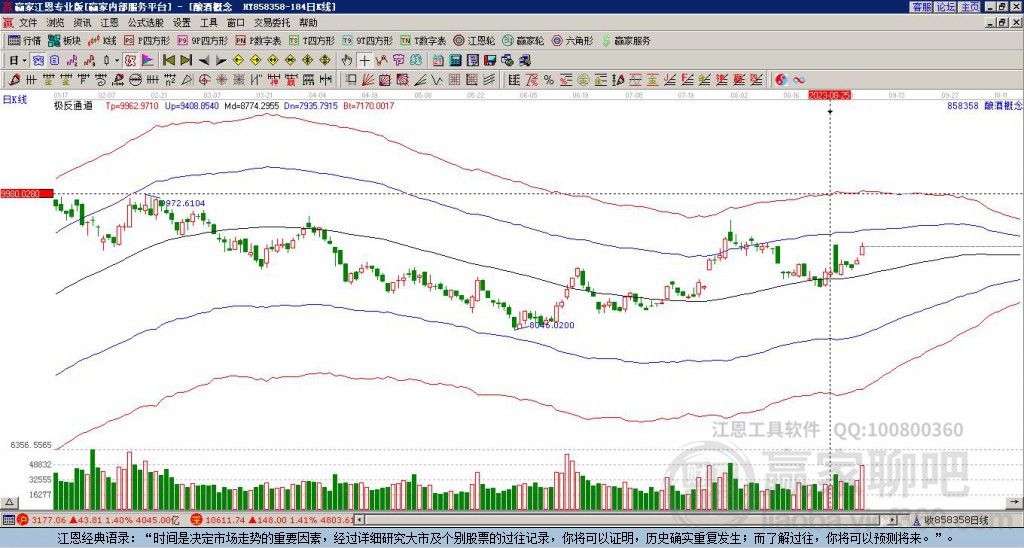Open the 9P四方形 tool
This screenshot has height=548, width=1024.
coord(202,40)
